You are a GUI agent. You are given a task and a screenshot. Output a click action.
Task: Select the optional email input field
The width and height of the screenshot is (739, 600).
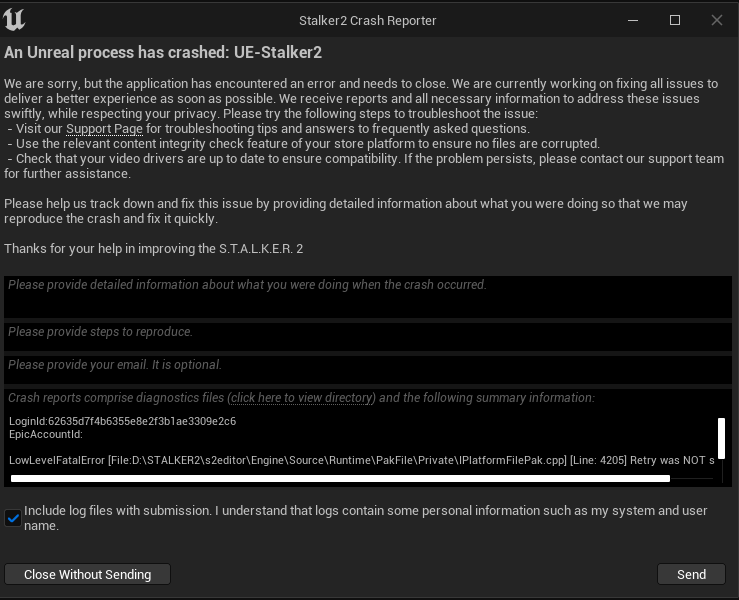[368, 369]
